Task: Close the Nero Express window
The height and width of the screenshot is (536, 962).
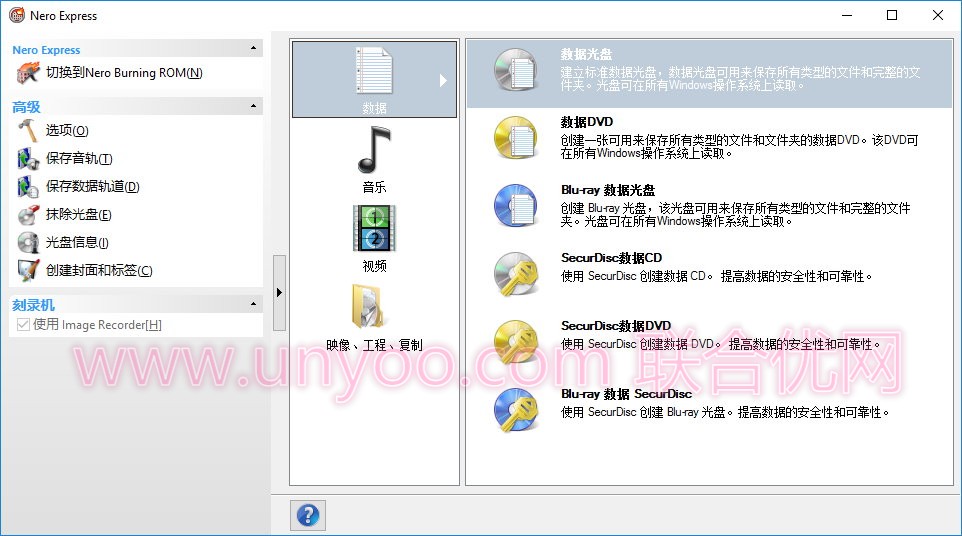Action: [937, 15]
